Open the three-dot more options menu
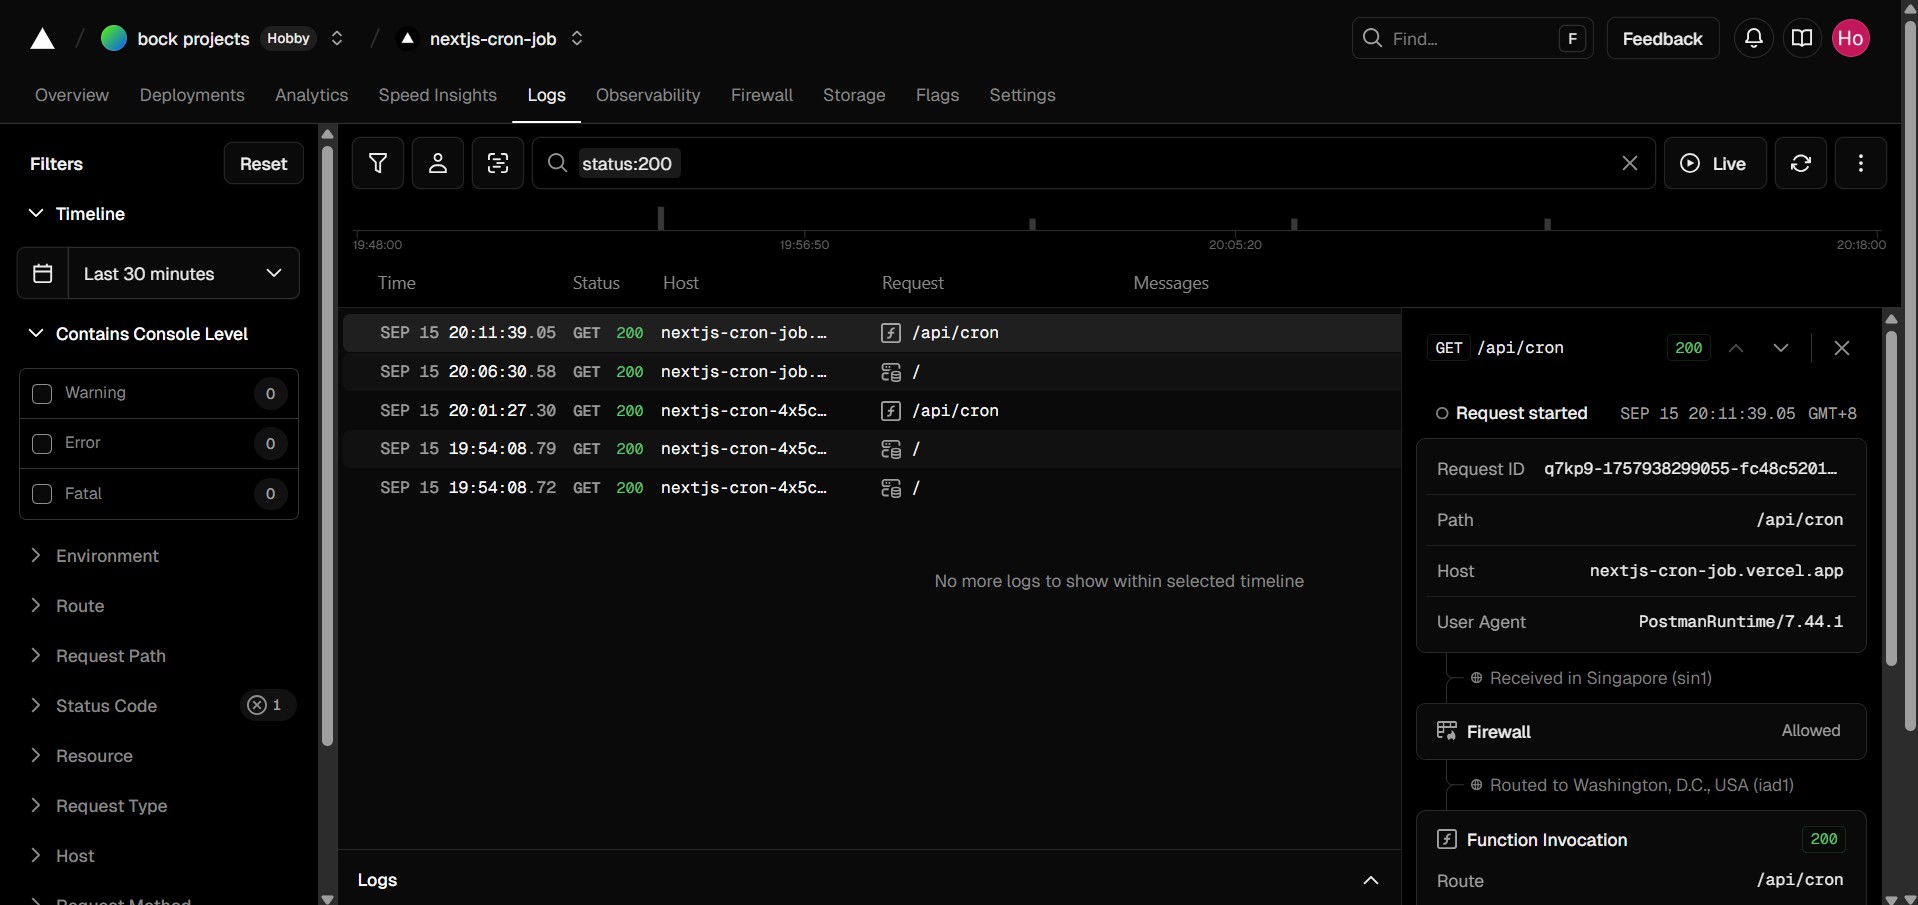Image resolution: width=1918 pixels, height=905 pixels. point(1860,163)
